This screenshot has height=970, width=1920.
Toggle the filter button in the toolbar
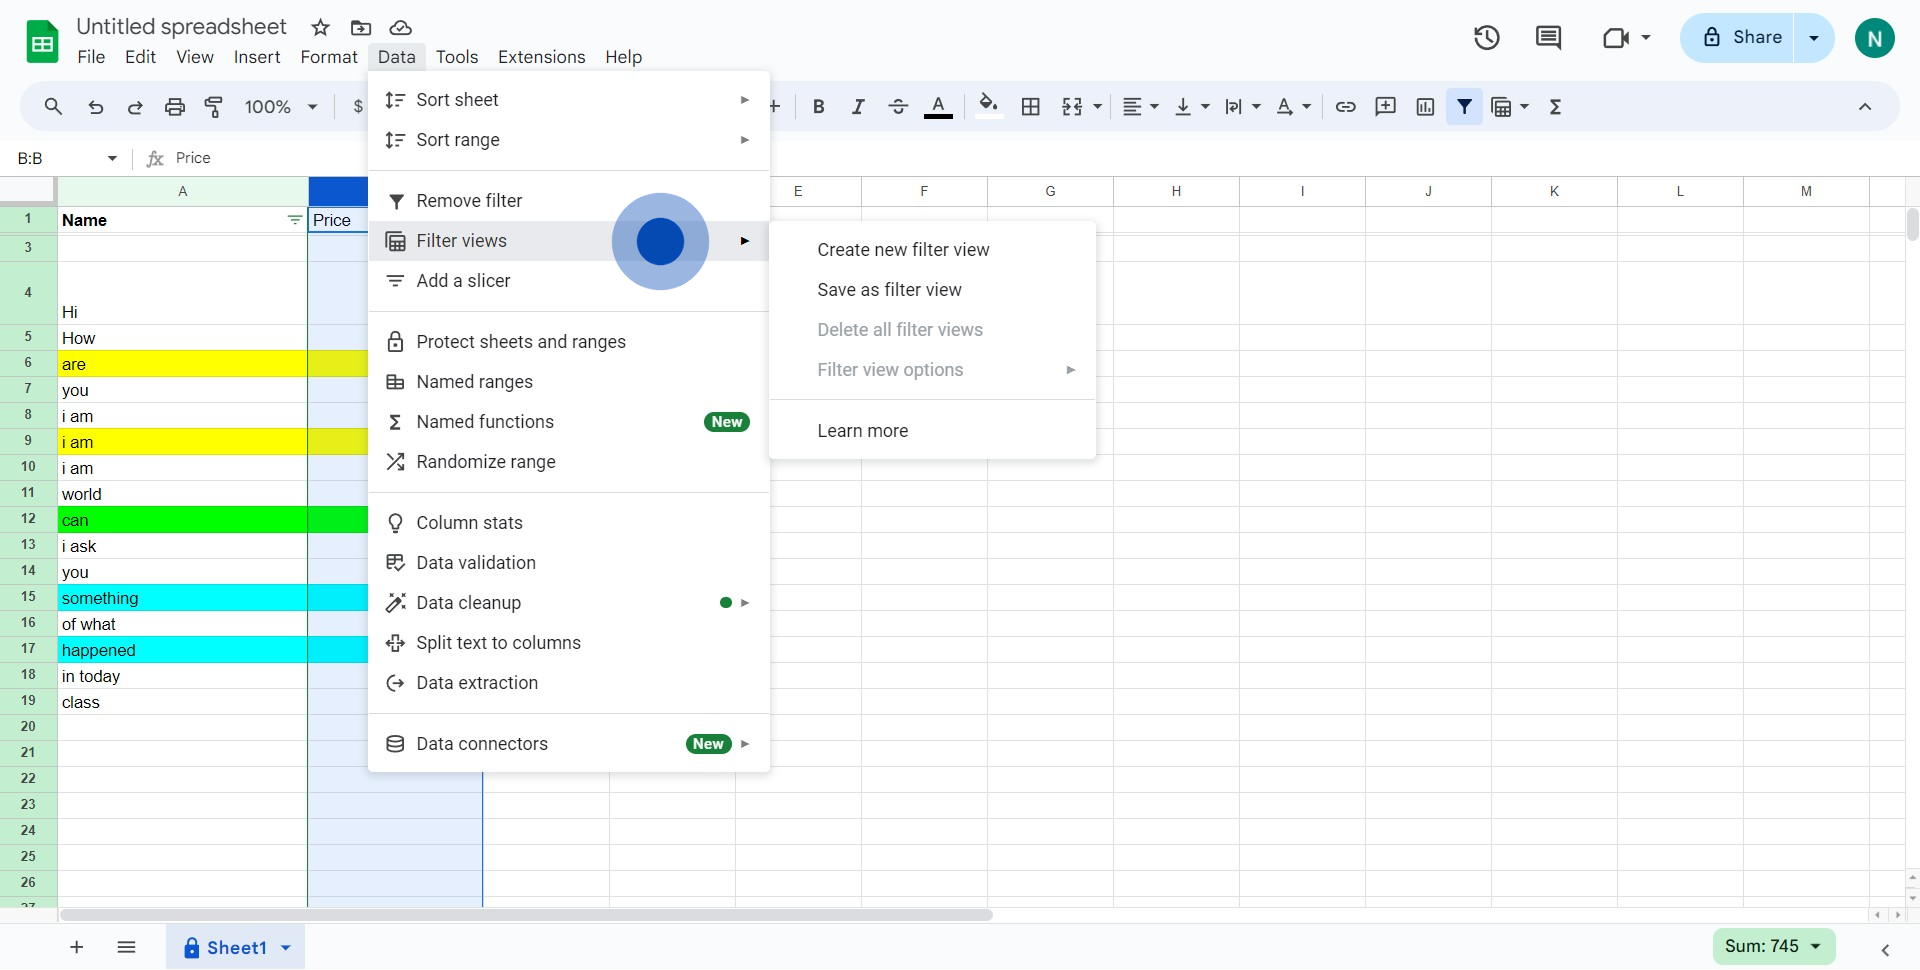point(1464,106)
